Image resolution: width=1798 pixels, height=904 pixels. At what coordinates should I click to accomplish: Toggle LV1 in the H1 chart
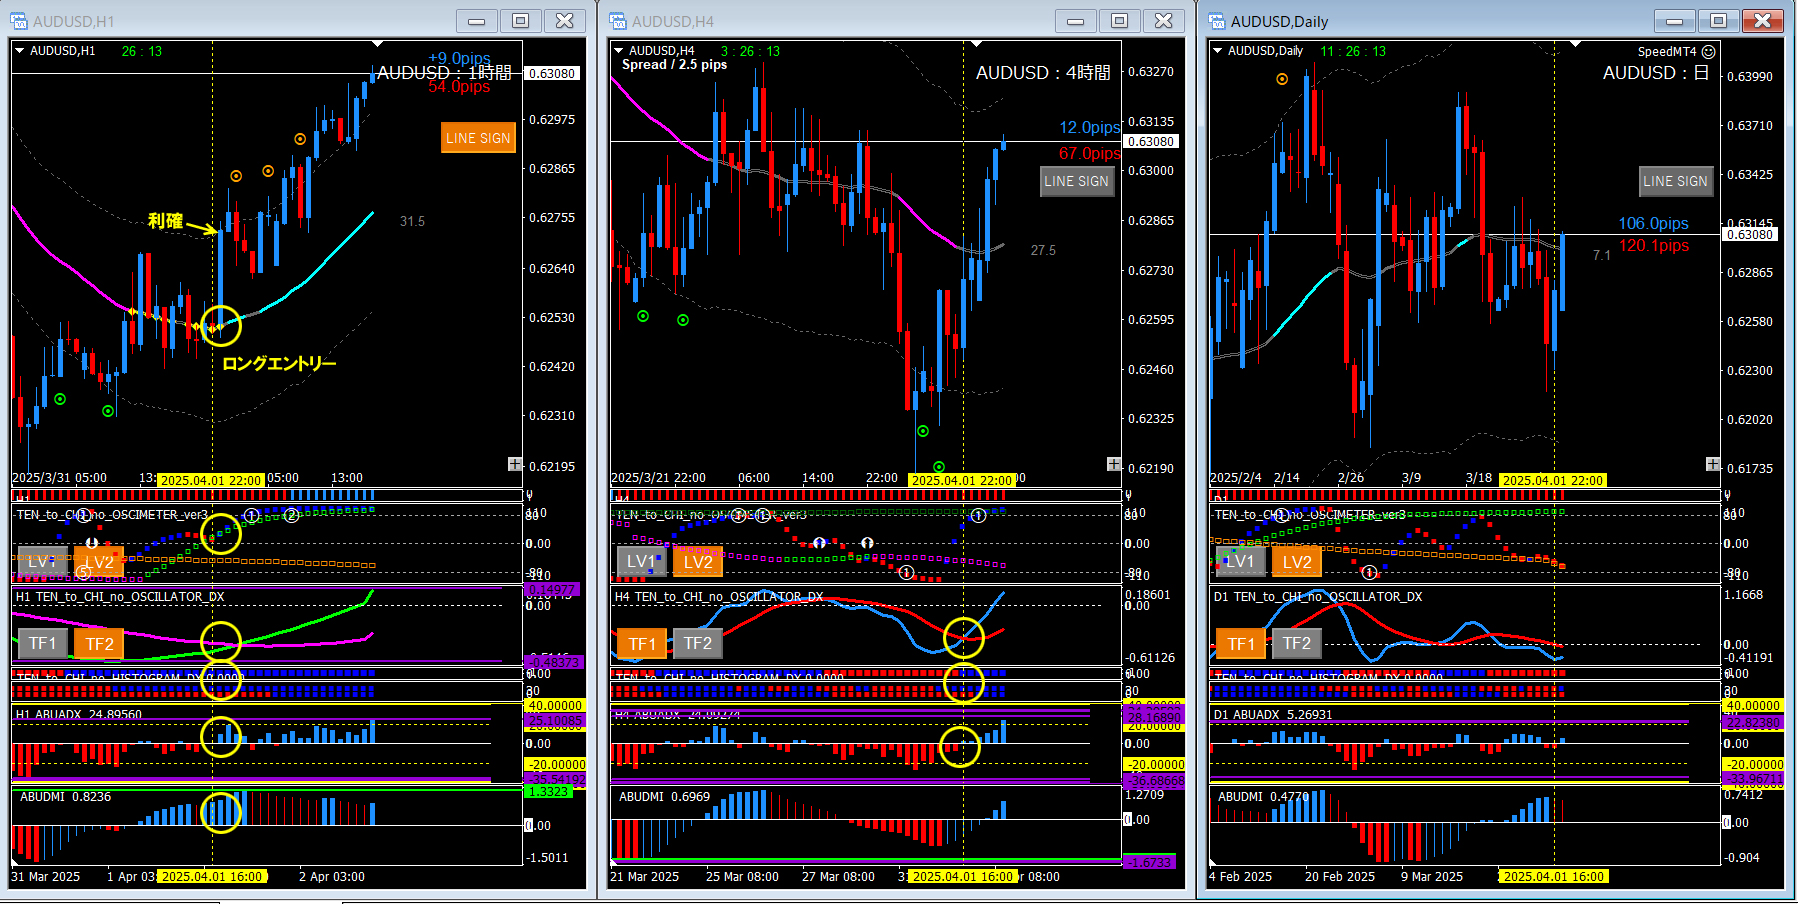(x=43, y=562)
